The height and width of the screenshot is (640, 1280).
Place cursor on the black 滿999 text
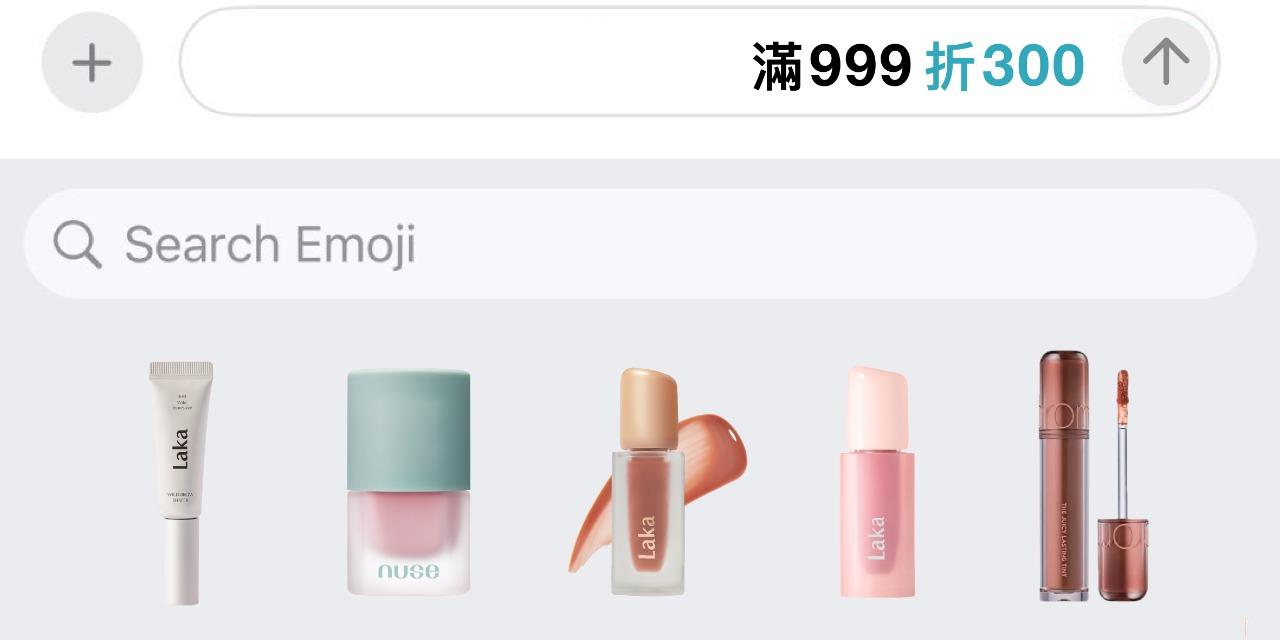click(x=832, y=67)
